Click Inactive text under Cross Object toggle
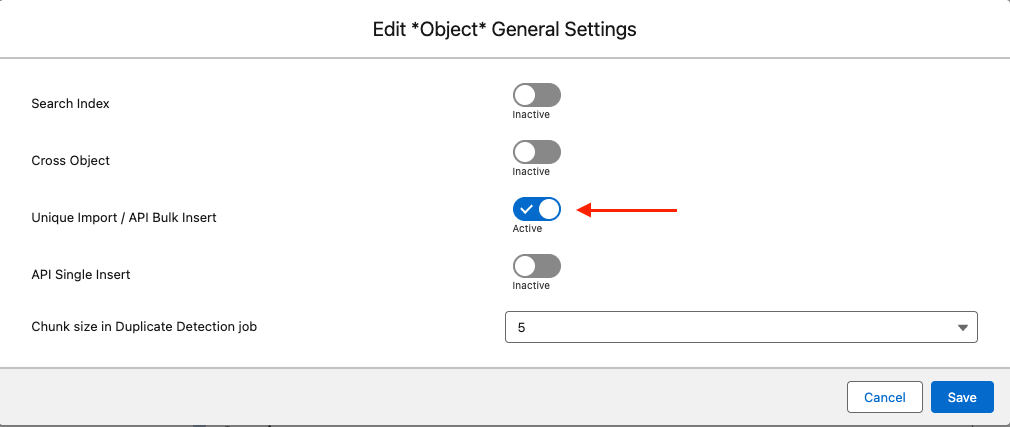 tap(531, 172)
